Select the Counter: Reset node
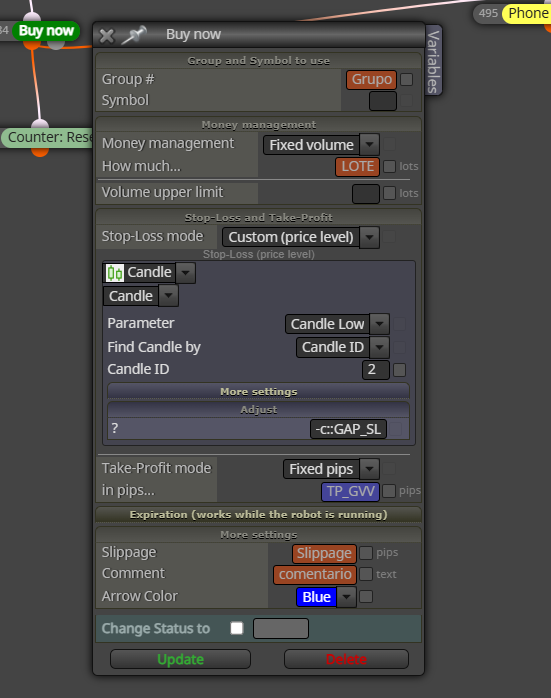551x698 pixels. point(47,138)
